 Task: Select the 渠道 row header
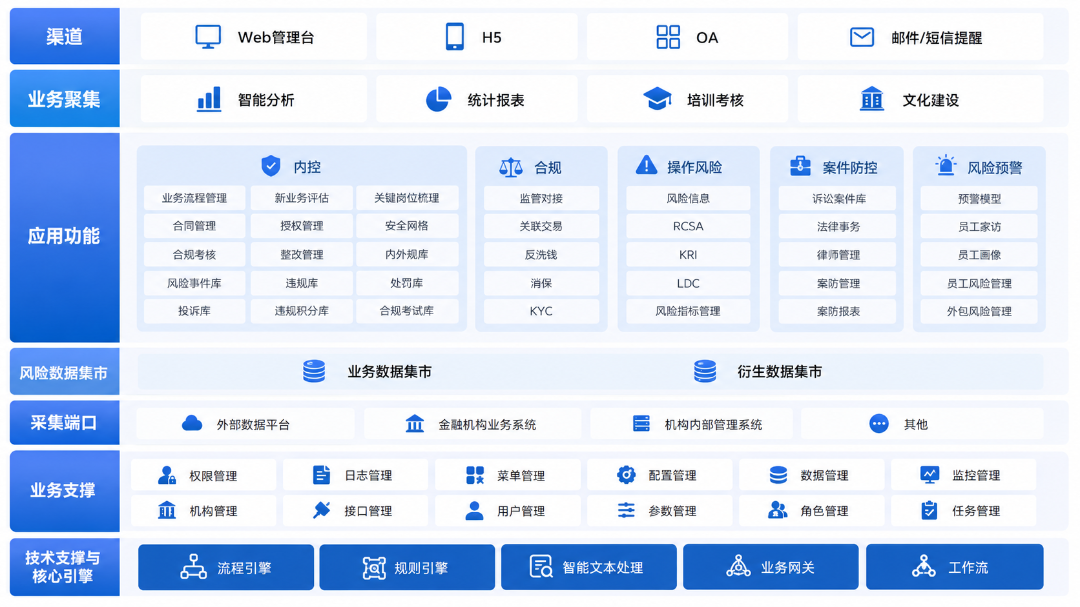coord(65,37)
